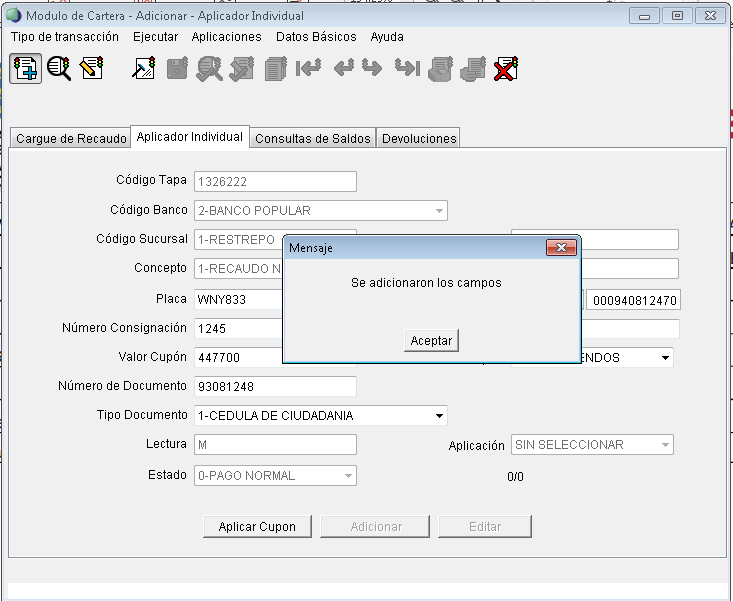Screen dimensions: 733x601
Task: Expand the Código Banco dropdown
Action: coord(439,211)
